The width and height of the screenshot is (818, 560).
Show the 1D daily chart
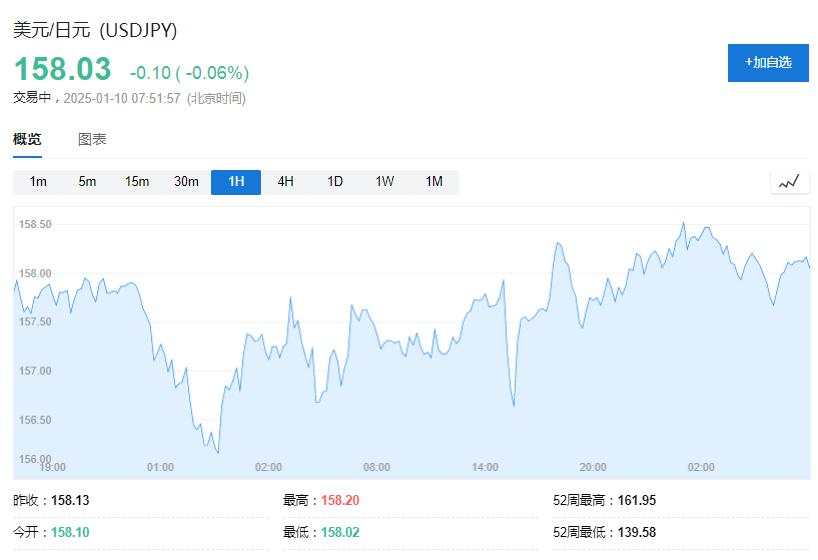[335, 182]
